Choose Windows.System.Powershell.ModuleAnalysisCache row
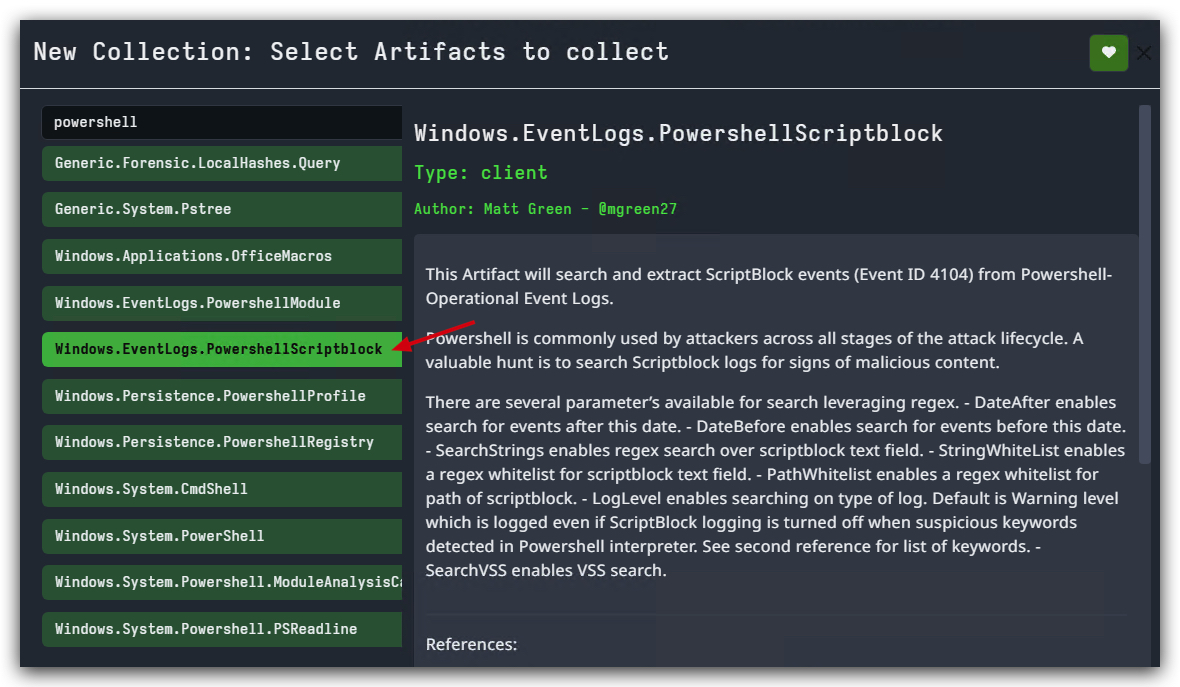Screen dimensions: 1180x687 pos(222,582)
